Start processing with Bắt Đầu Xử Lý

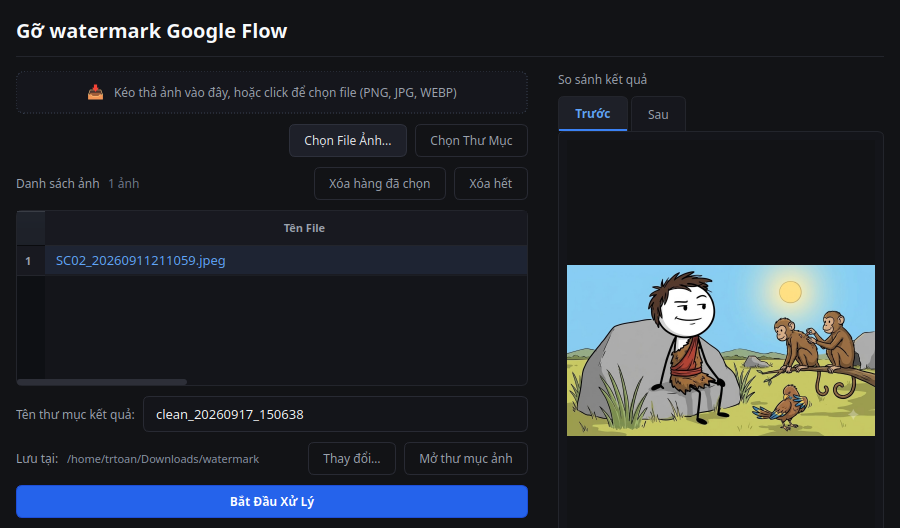(x=271, y=502)
